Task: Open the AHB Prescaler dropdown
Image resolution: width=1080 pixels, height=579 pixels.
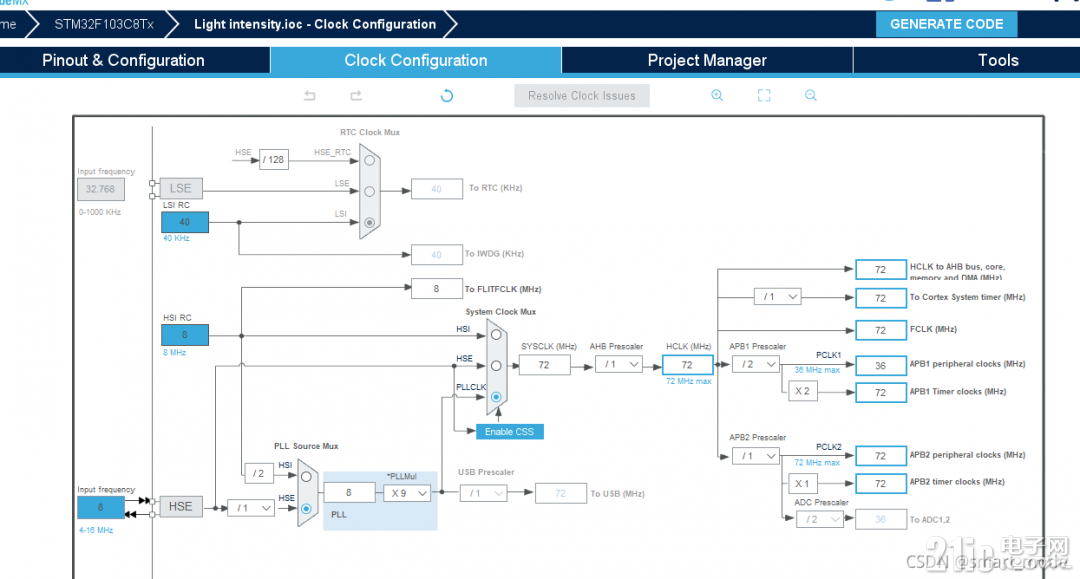Action: 619,364
